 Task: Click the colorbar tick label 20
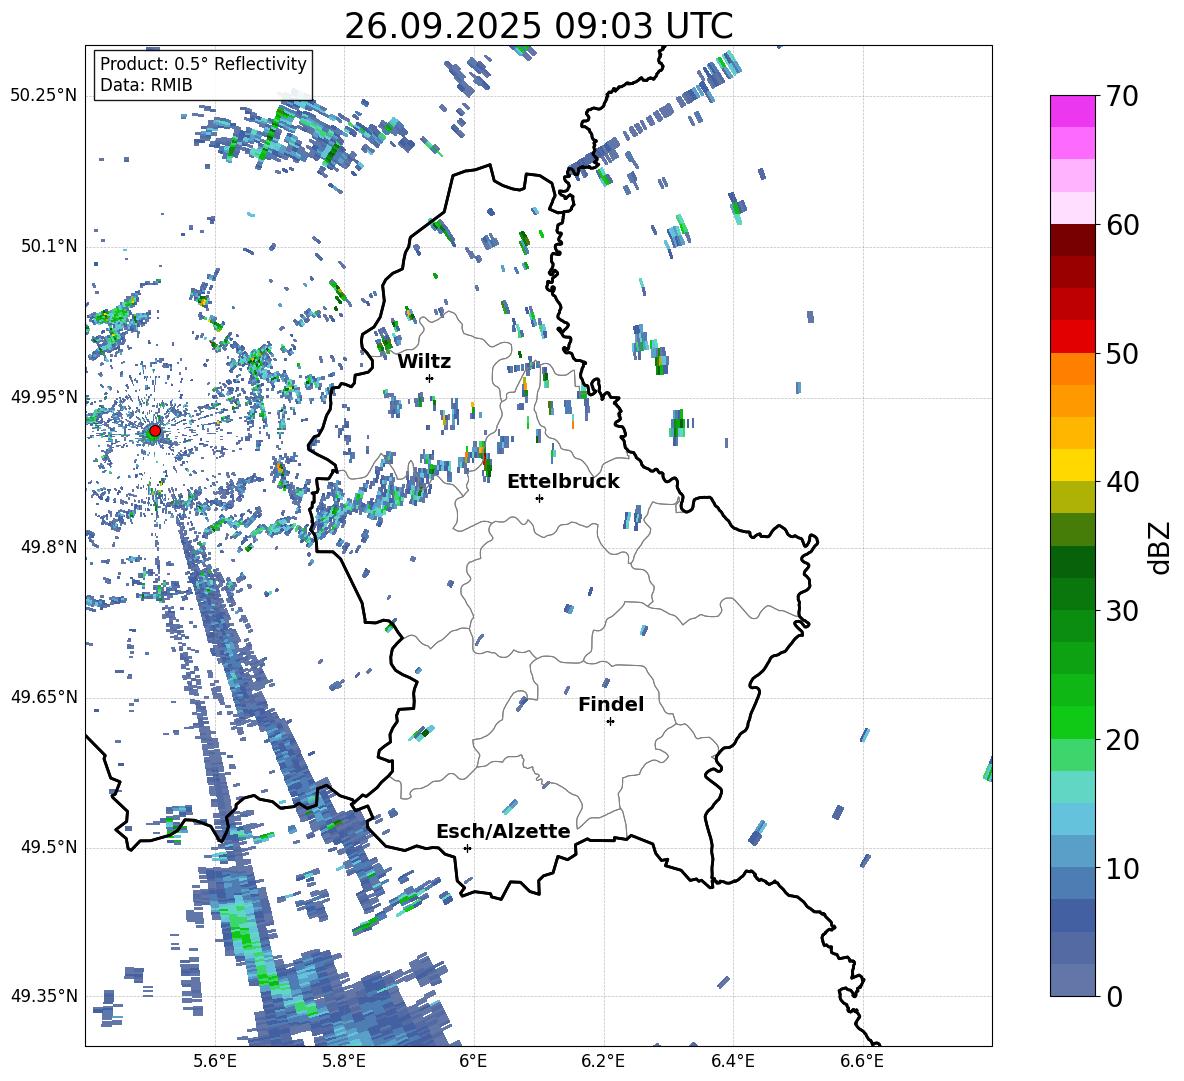1122,740
